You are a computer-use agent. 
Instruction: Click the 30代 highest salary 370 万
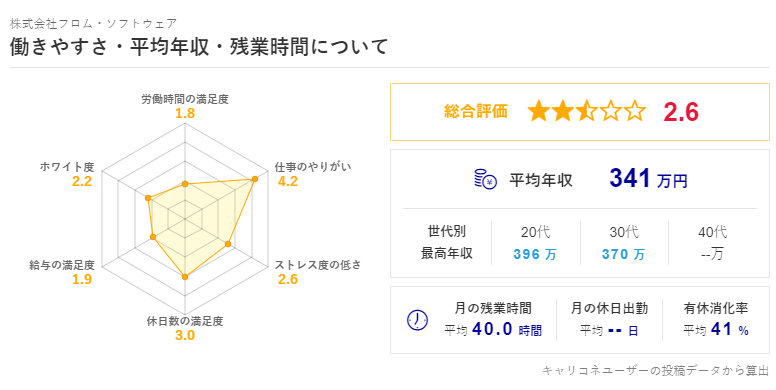pyautogui.click(x=624, y=254)
